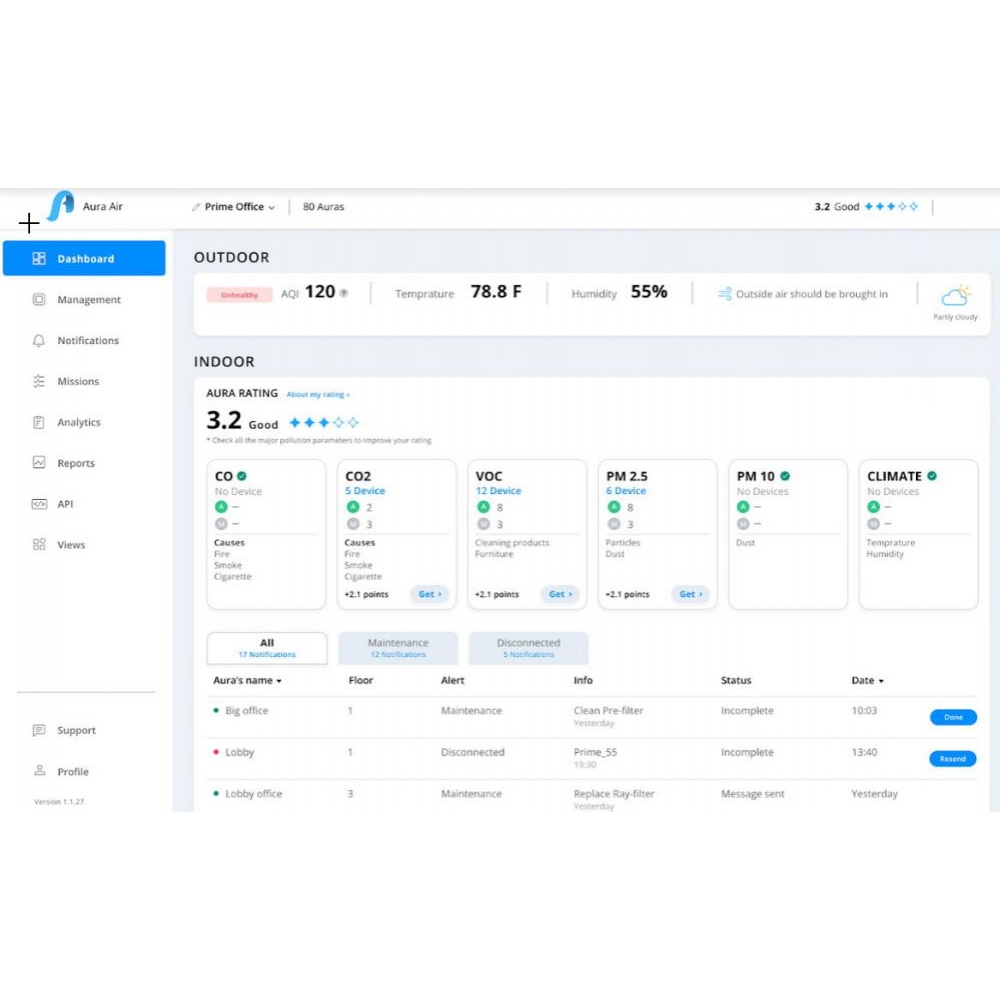1000x1000 pixels.
Task: Open the API section icon
Action: pos(38,504)
